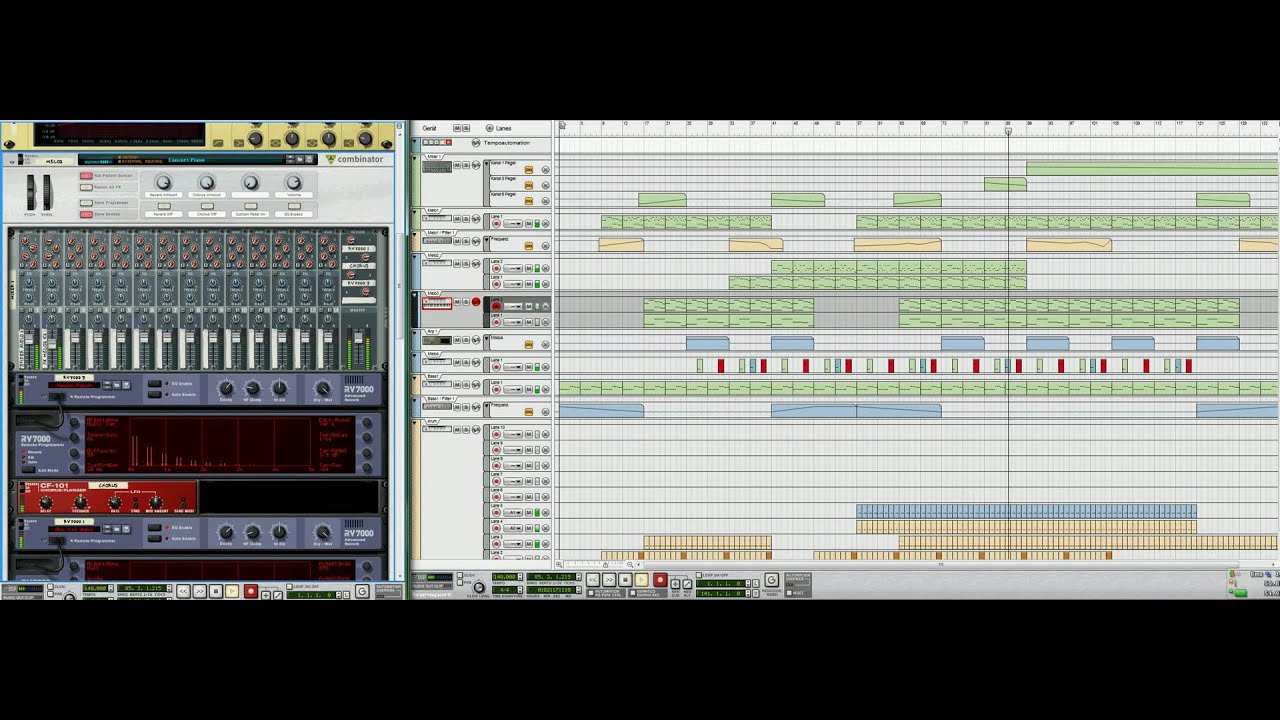Image resolution: width=1280 pixels, height=720 pixels.
Task: Open the ReGroove Mixer
Action: coord(772,579)
